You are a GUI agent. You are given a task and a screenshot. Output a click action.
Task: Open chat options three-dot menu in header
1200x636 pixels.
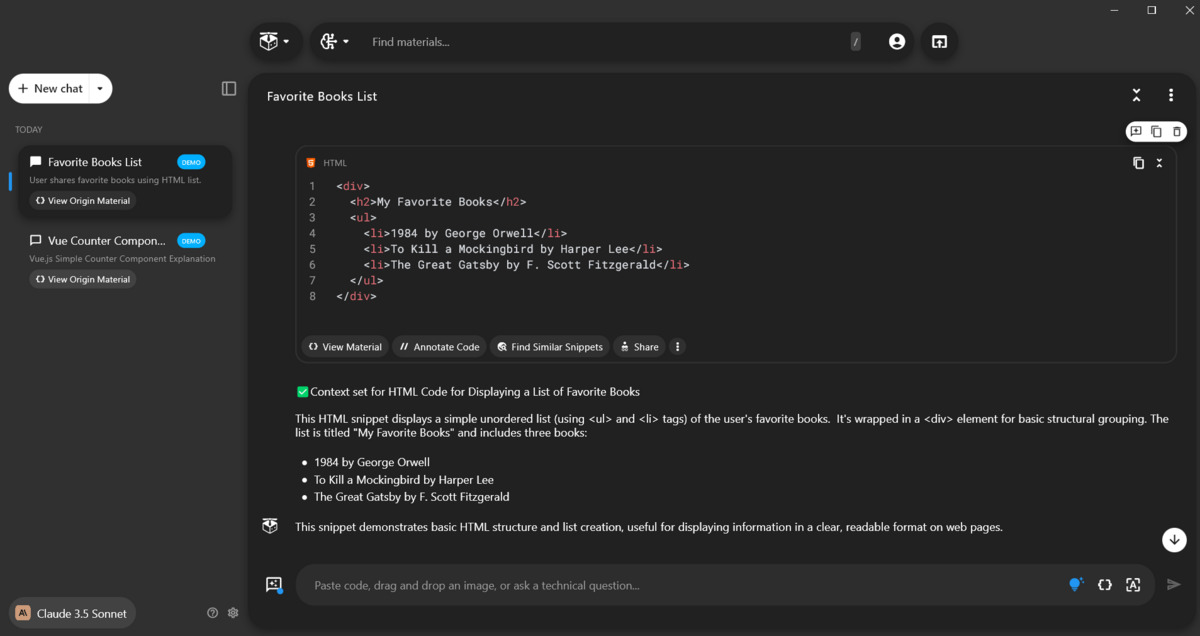[x=1171, y=96]
